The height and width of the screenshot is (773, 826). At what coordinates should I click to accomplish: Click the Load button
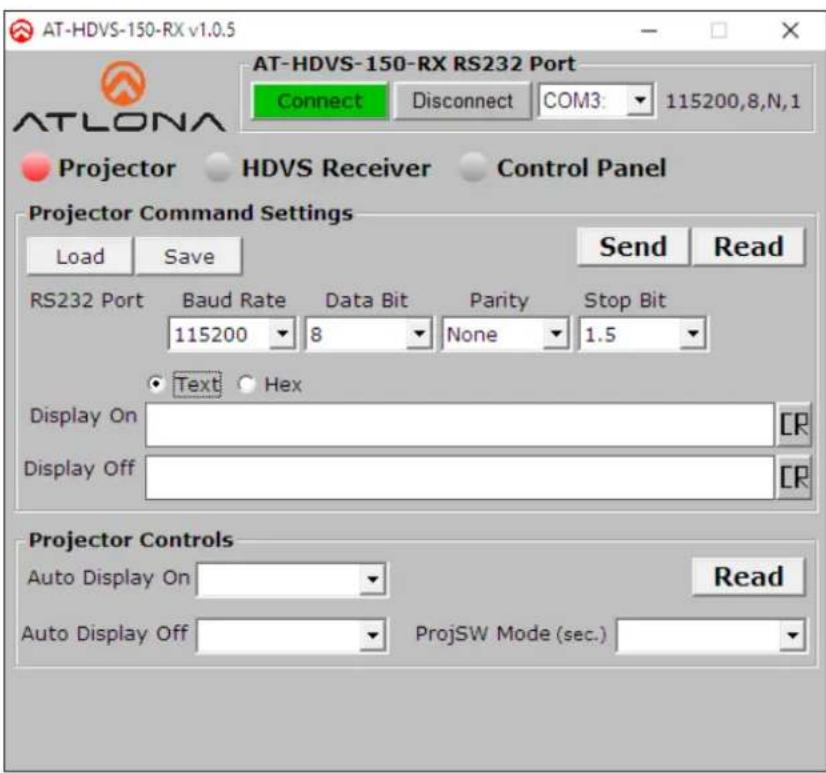tap(80, 256)
